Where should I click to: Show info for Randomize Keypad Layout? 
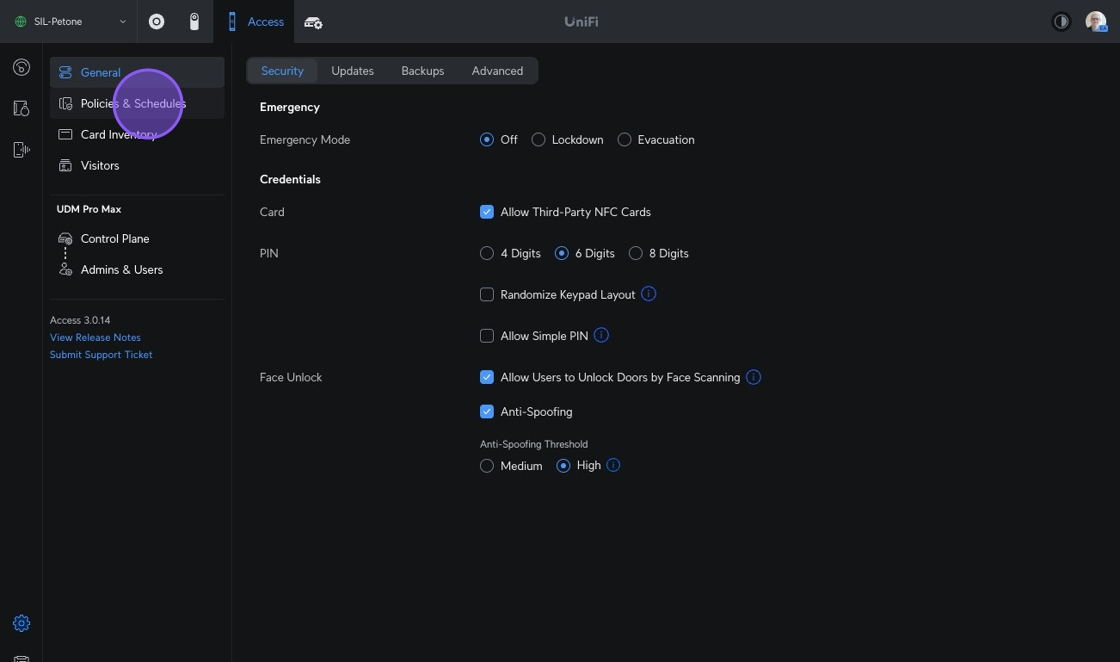648,294
